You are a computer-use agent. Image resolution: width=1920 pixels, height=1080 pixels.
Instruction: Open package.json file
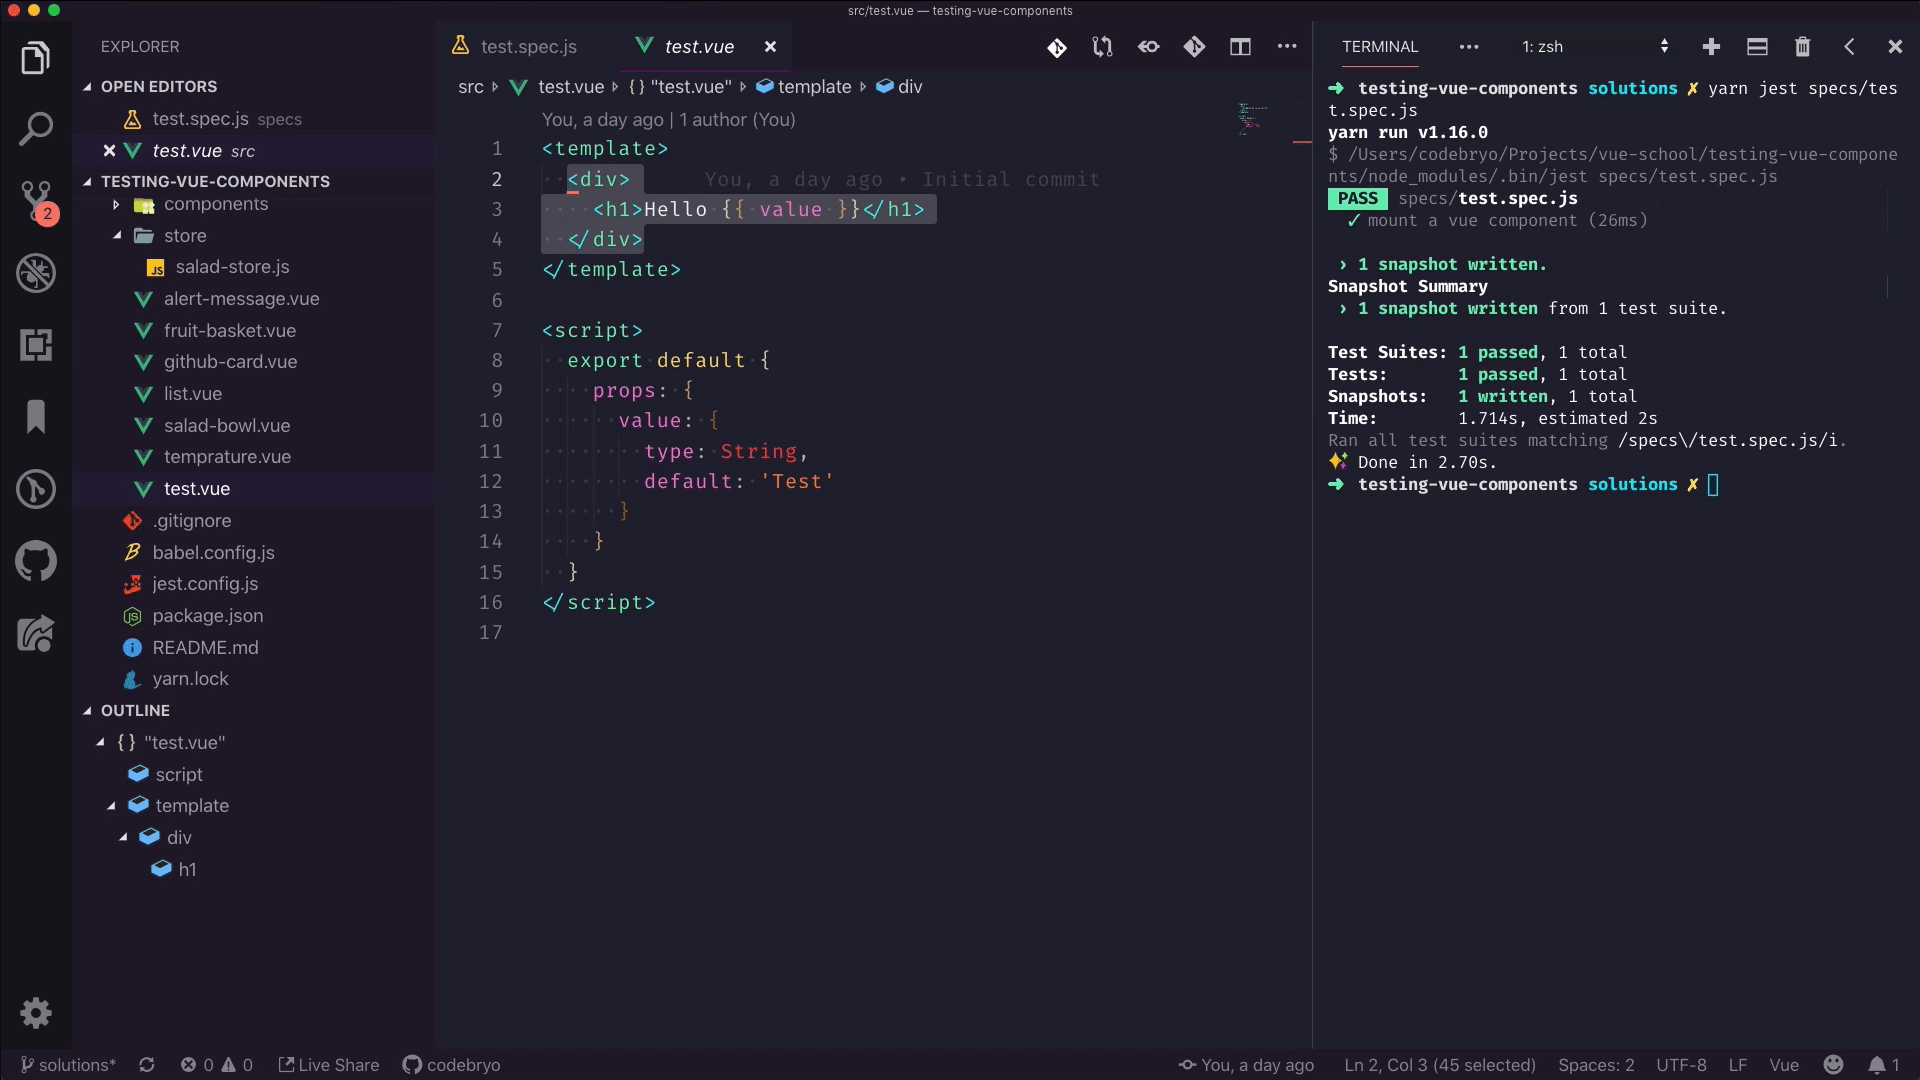[x=207, y=616]
